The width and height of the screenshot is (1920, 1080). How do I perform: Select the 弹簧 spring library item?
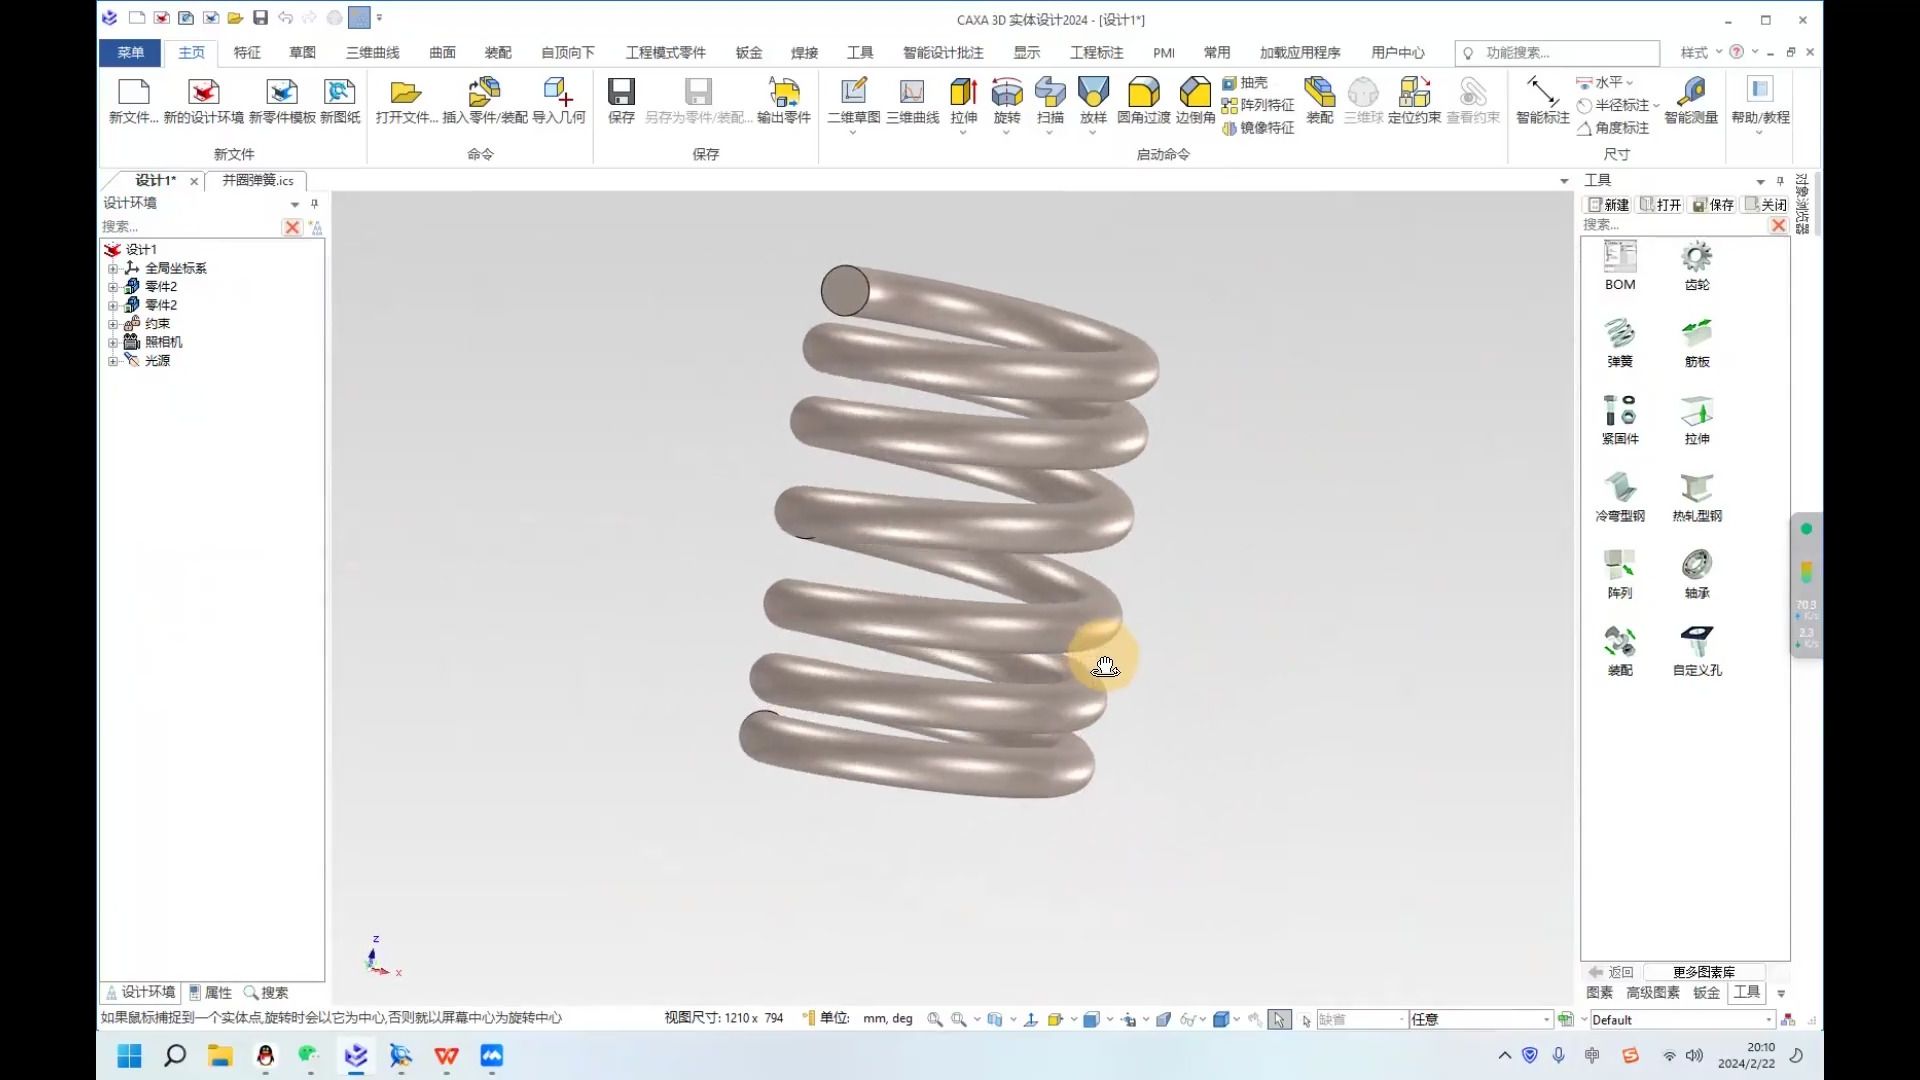click(1620, 342)
